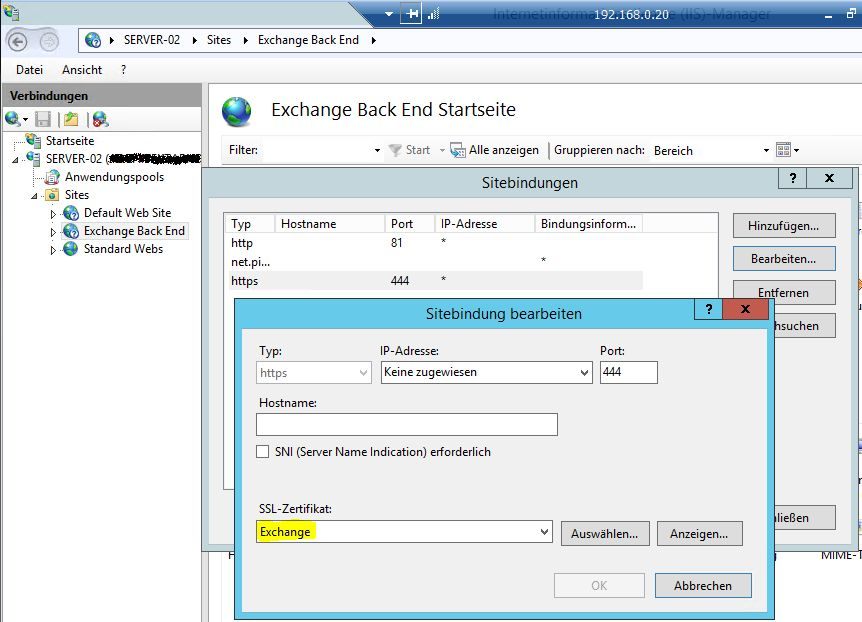Open the Typ dropdown showing https
Image resolution: width=862 pixels, height=622 pixels.
click(313, 373)
